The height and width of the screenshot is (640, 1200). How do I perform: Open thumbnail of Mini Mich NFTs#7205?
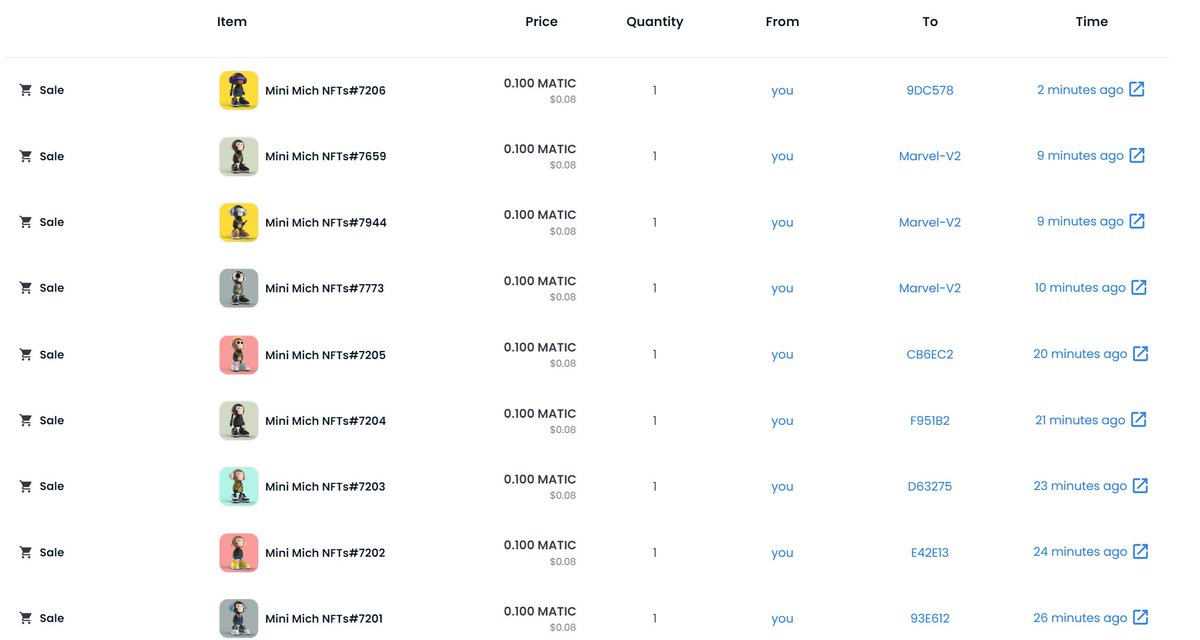pos(239,354)
